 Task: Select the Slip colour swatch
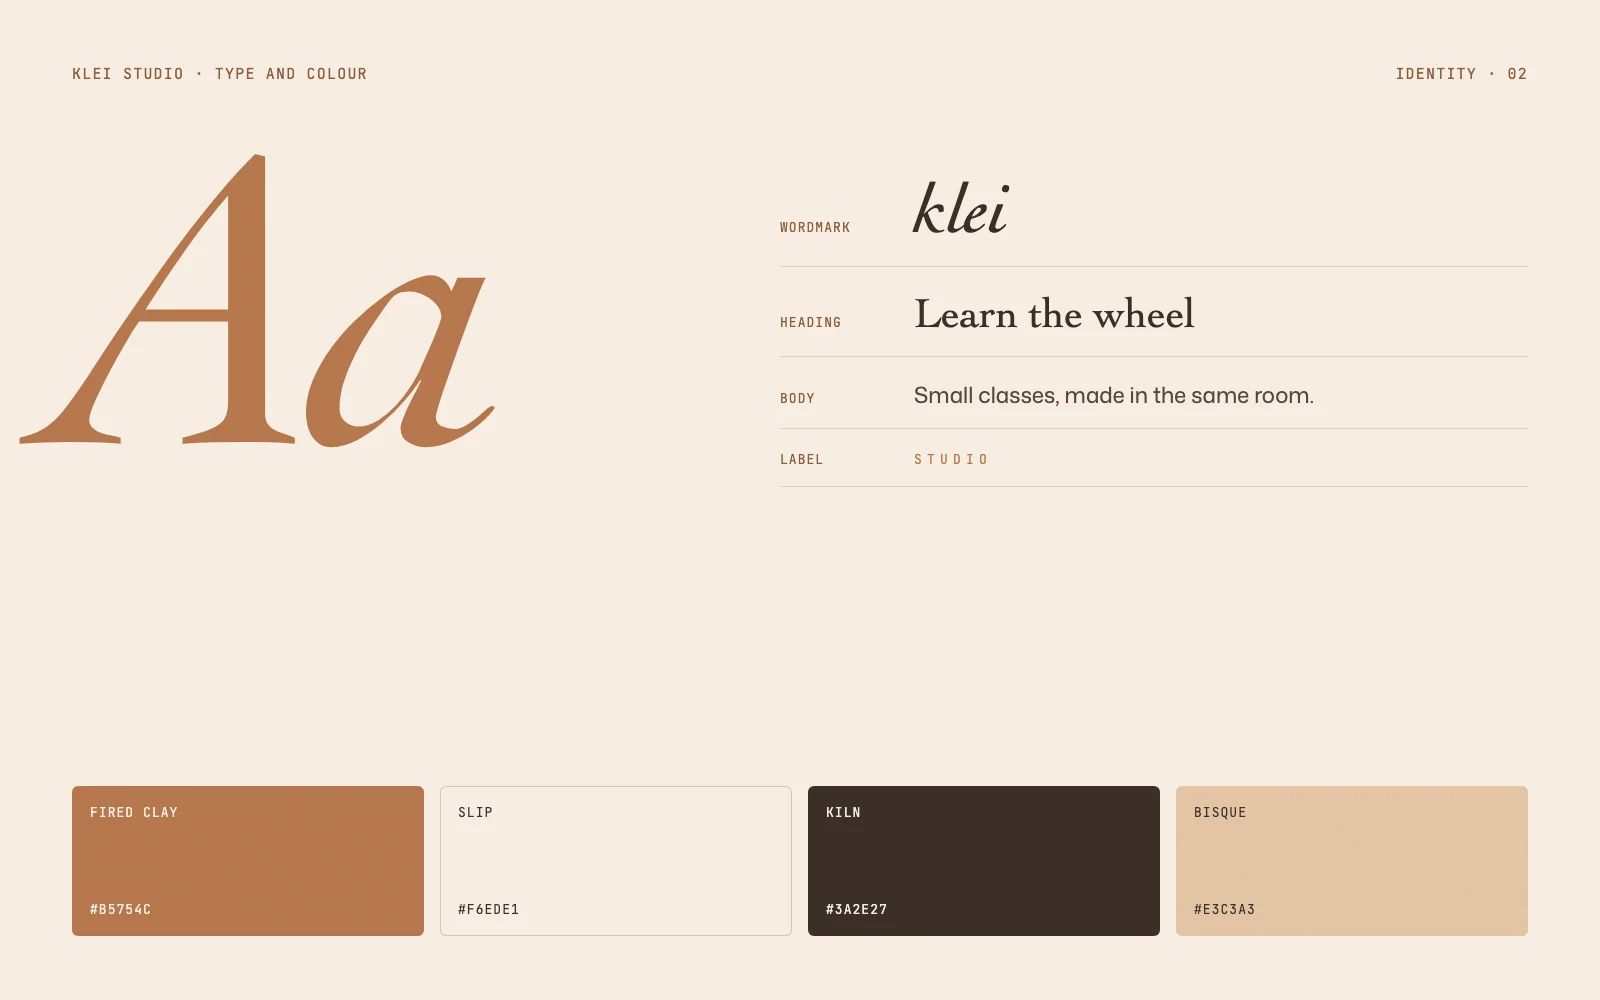tap(616, 861)
